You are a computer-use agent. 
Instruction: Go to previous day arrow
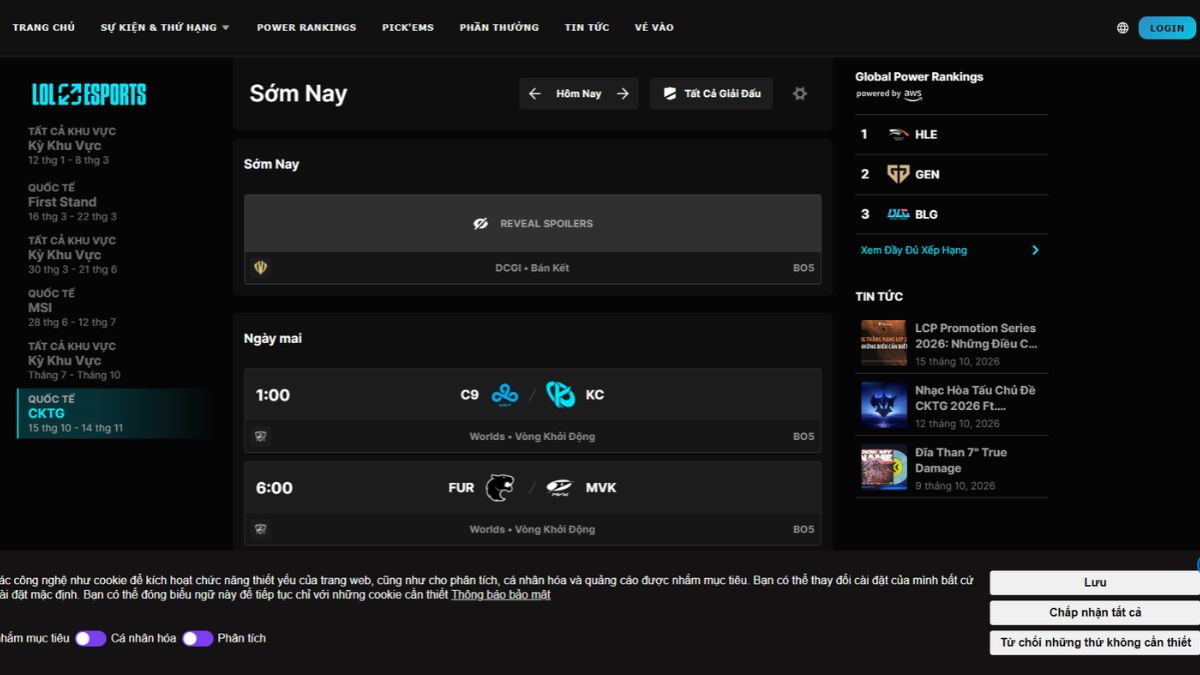535,94
